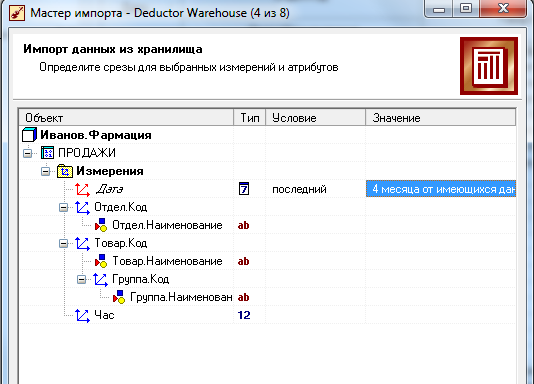Click the ab type icon for Товар.Наименование
Screen dimensions: 534x384
click(244, 261)
